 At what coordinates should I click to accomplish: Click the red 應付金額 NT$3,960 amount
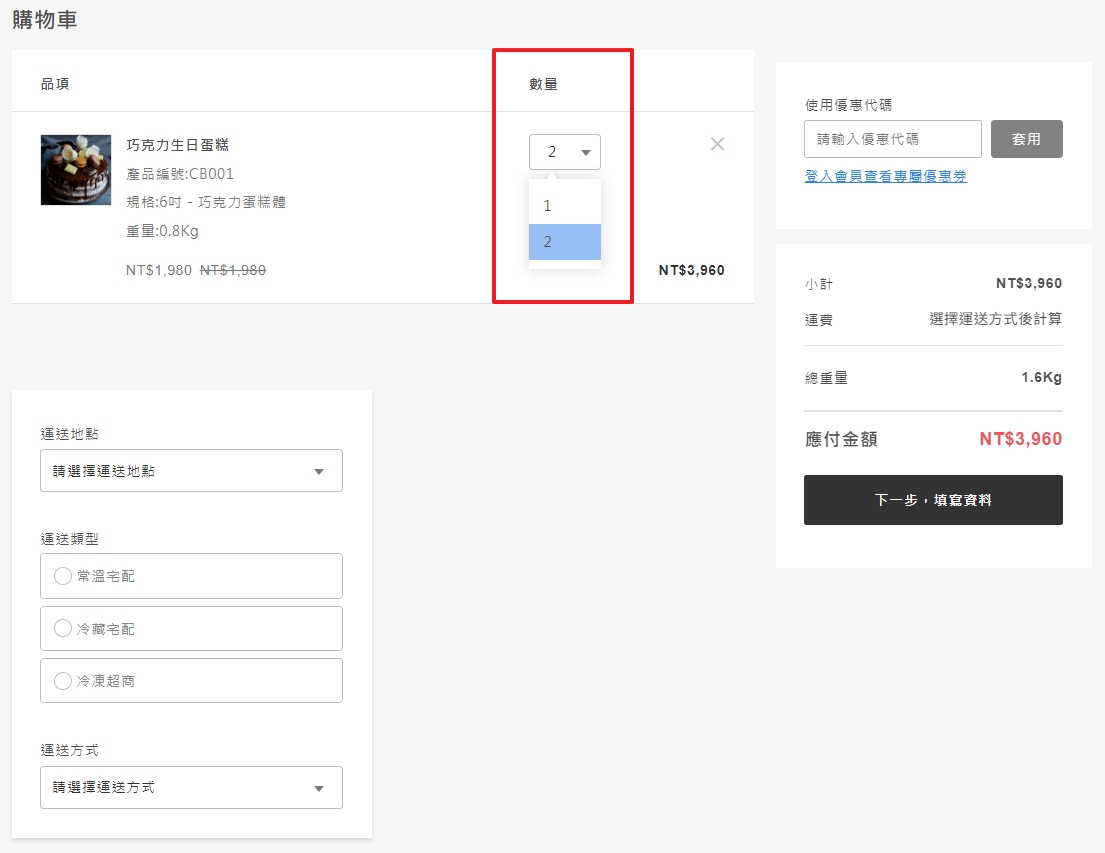pyautogui.click(x=1020, y=439)
